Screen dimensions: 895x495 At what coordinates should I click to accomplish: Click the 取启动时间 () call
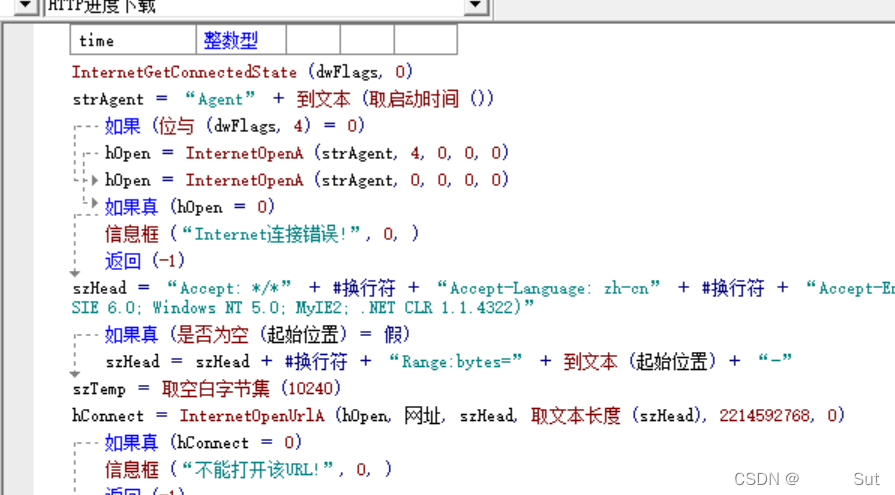431,99
